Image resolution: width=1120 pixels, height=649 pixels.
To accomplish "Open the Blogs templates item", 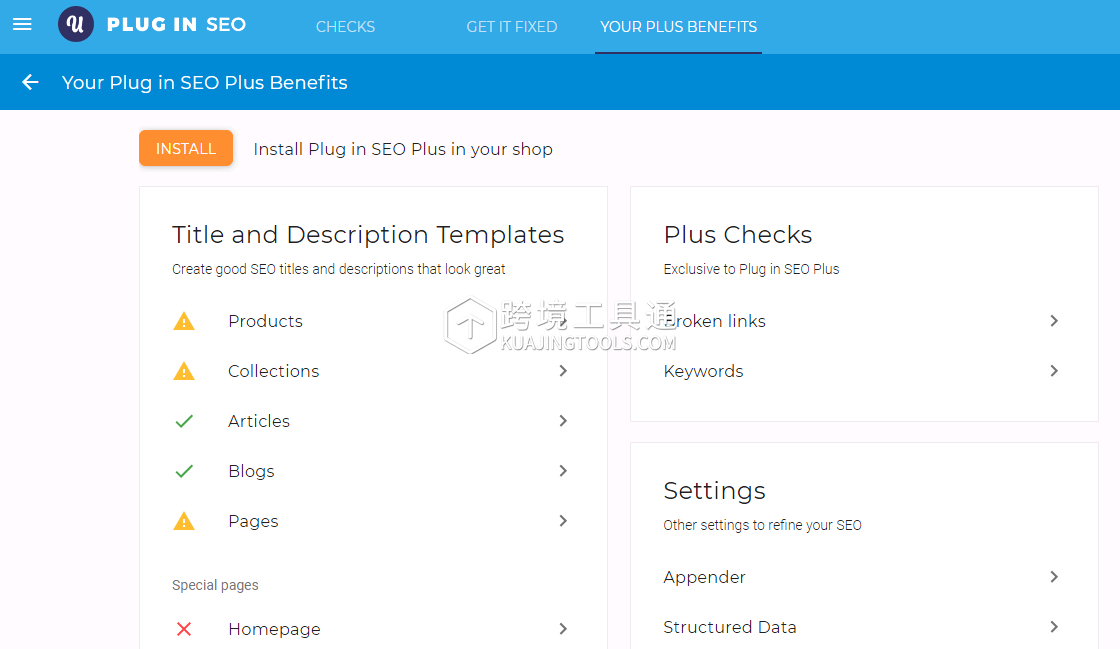I will 251,471.
